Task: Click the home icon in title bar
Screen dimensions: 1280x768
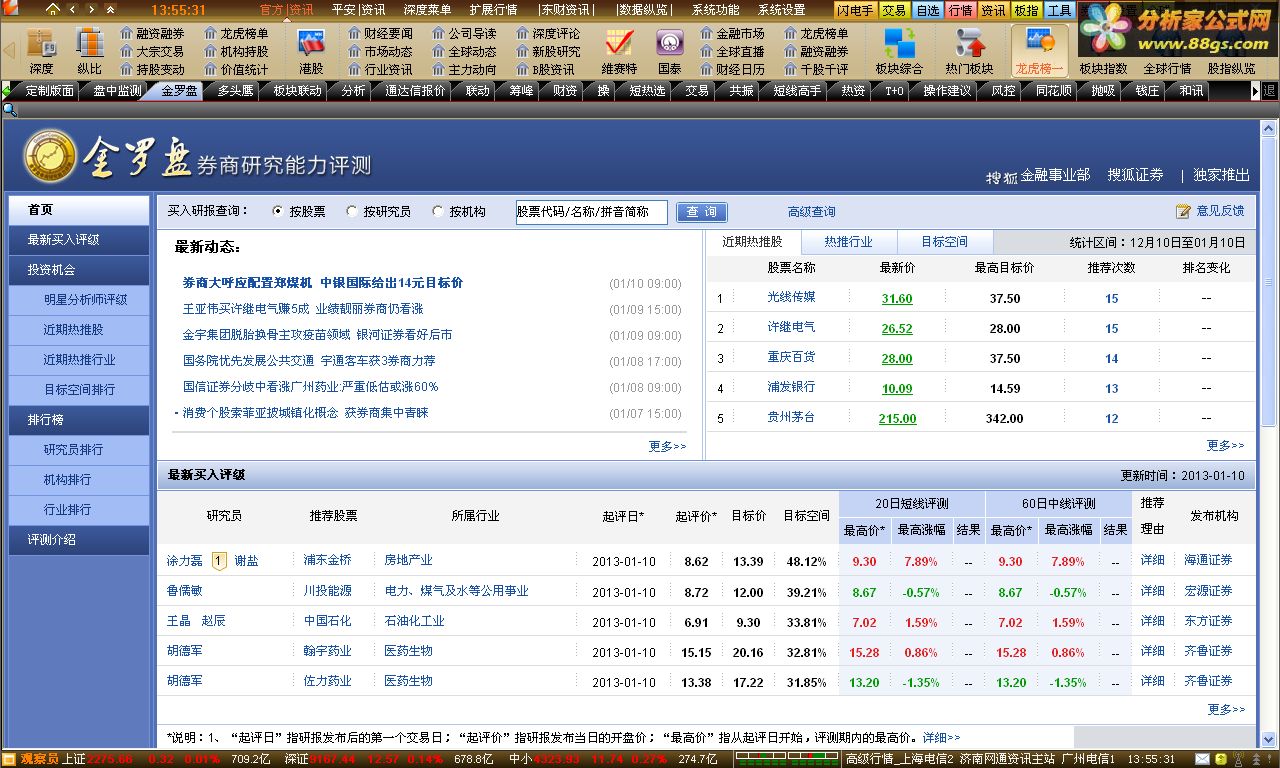Action: 53,9
